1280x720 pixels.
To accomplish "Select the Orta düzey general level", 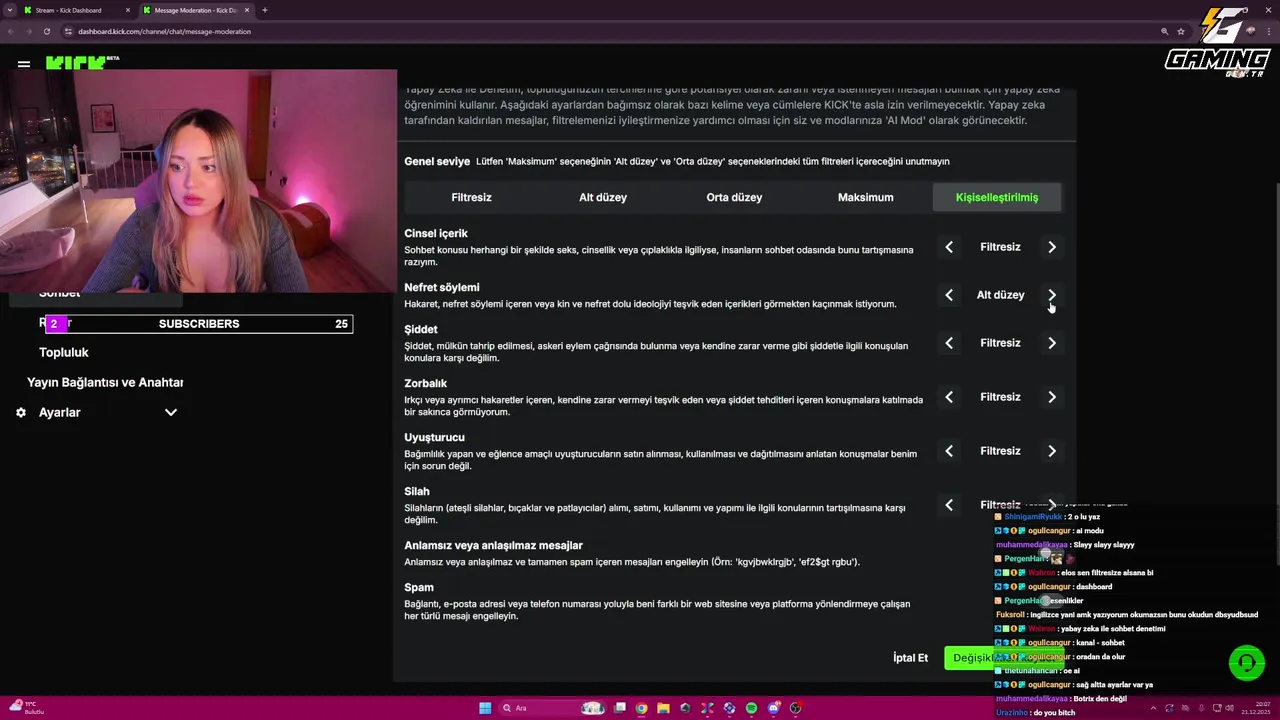I will [x=734, y=197].
